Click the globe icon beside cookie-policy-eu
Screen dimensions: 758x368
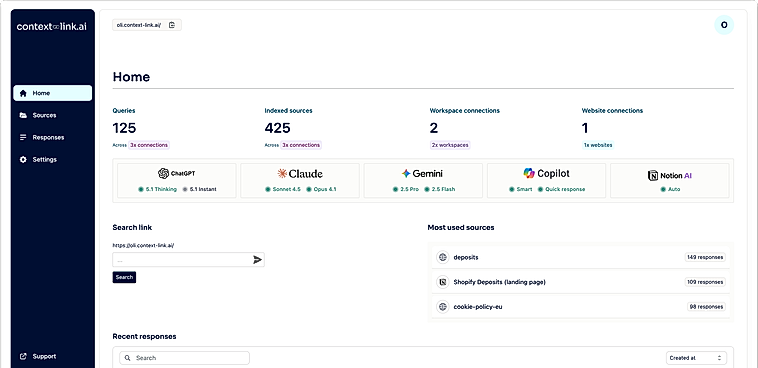[x=442, y=307]
